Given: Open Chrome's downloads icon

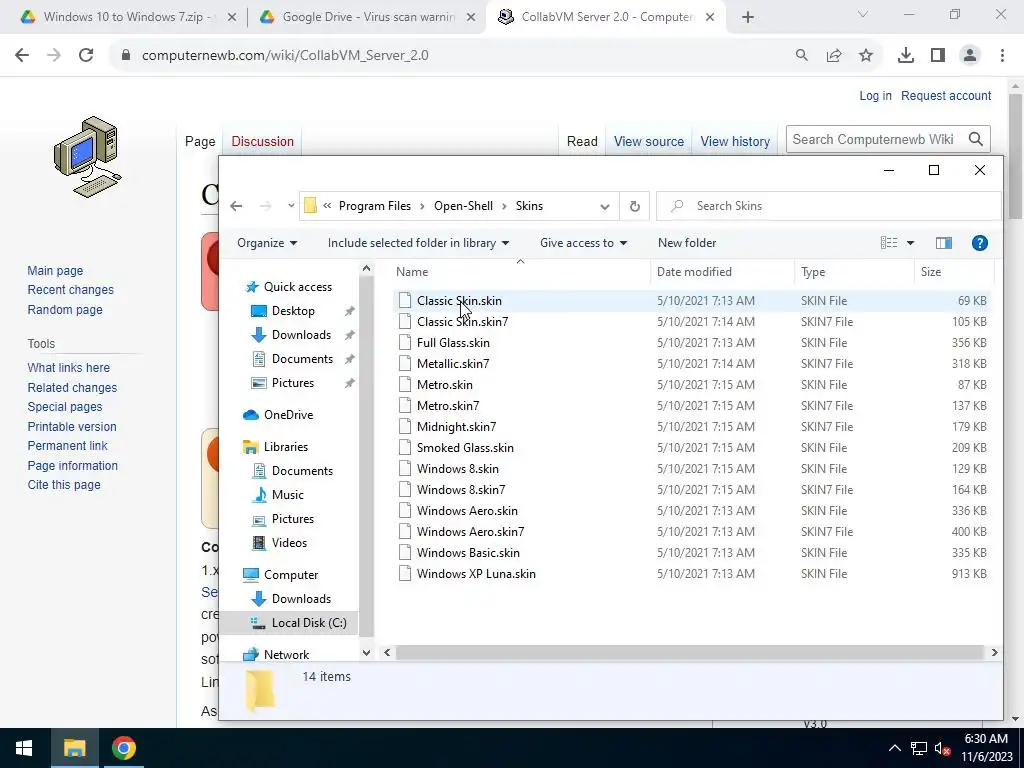Looking at the screenshot, I should click(906, 56).
